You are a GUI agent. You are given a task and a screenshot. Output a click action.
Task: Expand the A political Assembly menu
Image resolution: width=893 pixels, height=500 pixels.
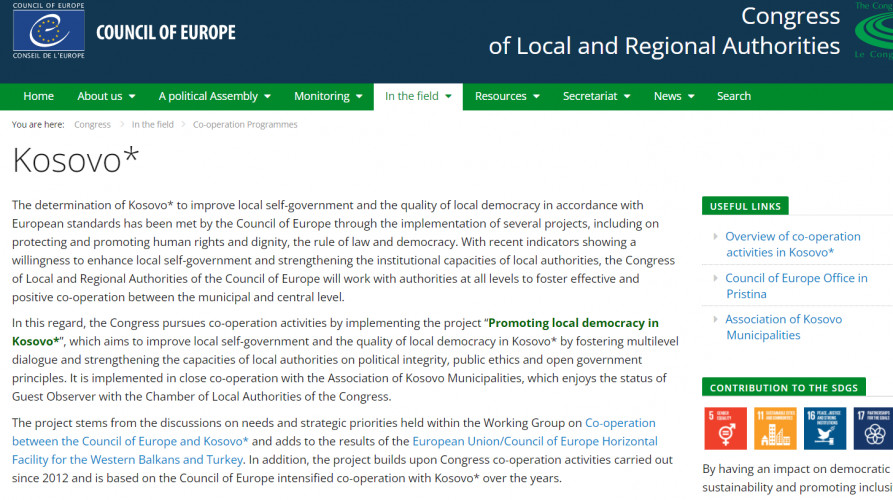tap(214, 96)
